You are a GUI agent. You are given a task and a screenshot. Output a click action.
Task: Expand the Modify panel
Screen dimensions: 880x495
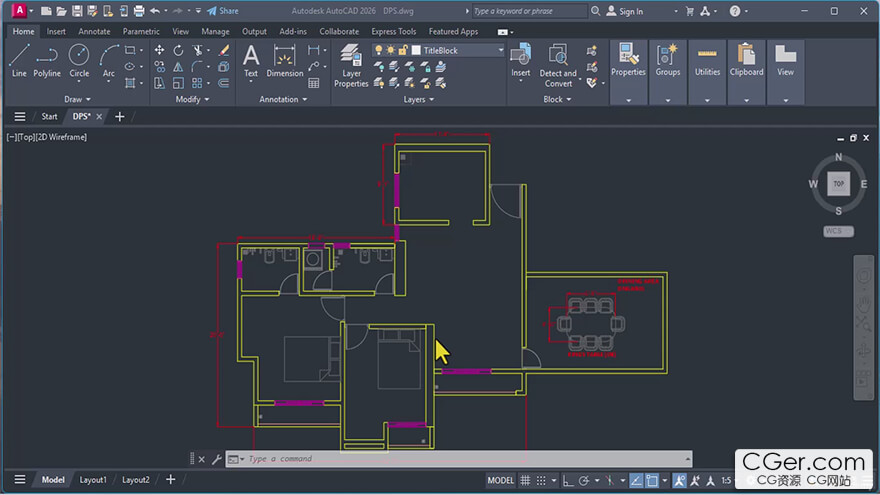click(192, 99)
